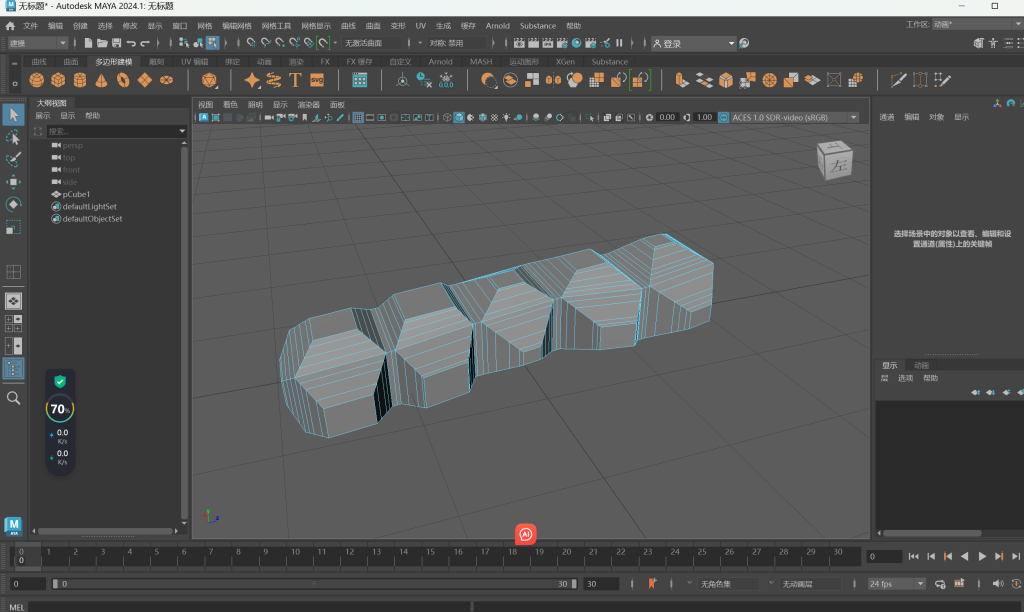Expand the outliner search filter dropdown arrow
Screen dimensions: 1024x612
click(182, 131)
